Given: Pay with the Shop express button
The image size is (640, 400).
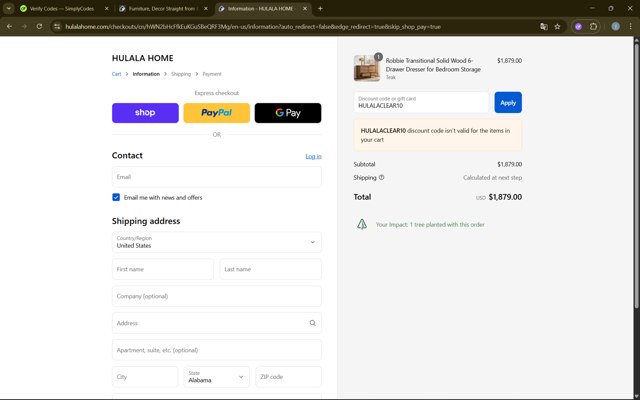Looking at the screenshot, I should coord(145,113).
